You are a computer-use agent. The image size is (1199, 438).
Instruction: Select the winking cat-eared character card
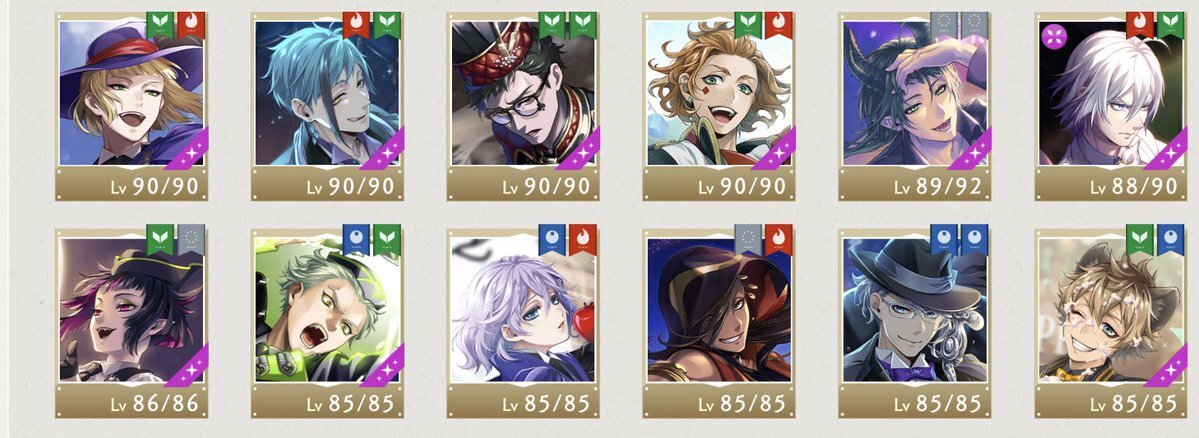click(1110, 321)
